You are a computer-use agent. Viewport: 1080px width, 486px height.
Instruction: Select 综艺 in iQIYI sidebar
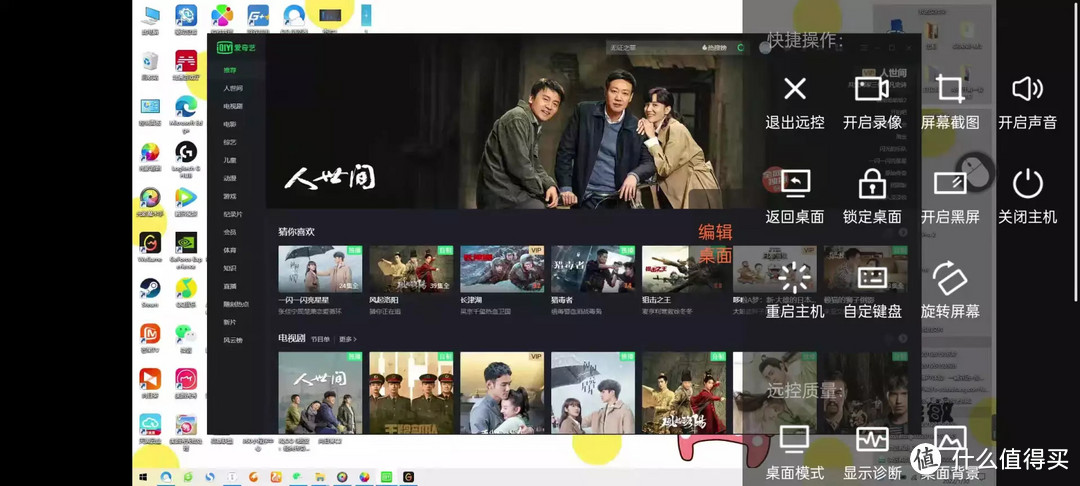click(229, 142)
